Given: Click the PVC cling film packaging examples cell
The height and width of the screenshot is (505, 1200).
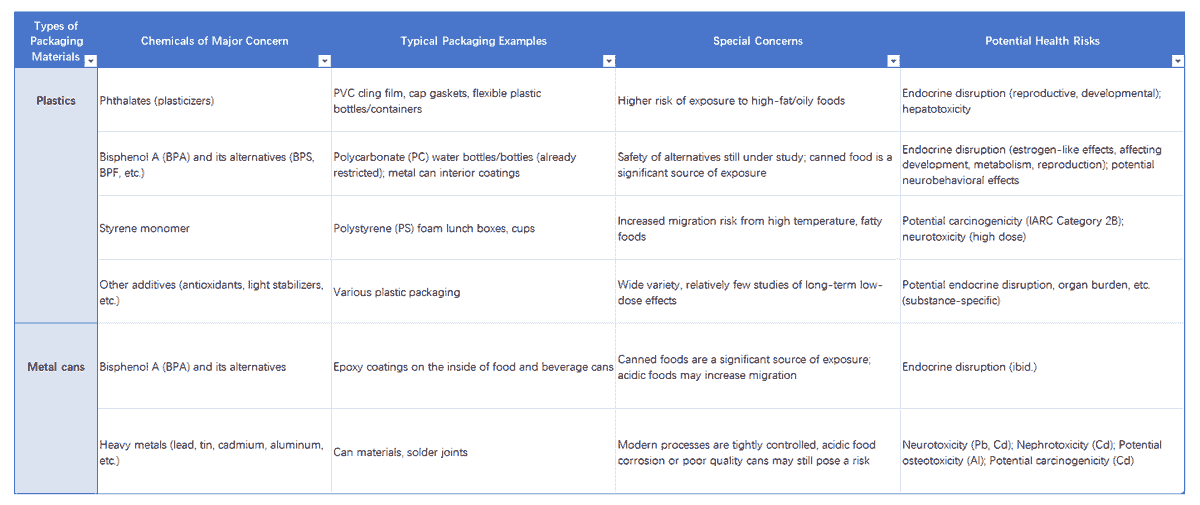Looking at the screenshot, I should pyautogui.click(x=473, y=100).
